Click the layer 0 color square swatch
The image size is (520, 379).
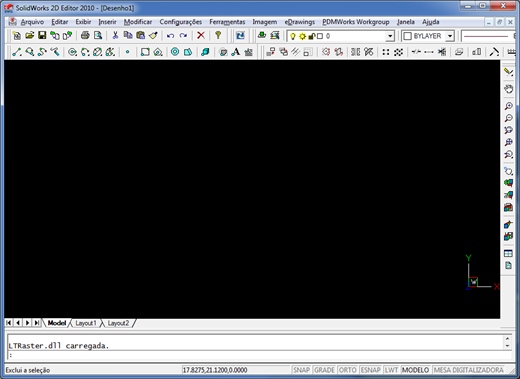pos(320,36)
